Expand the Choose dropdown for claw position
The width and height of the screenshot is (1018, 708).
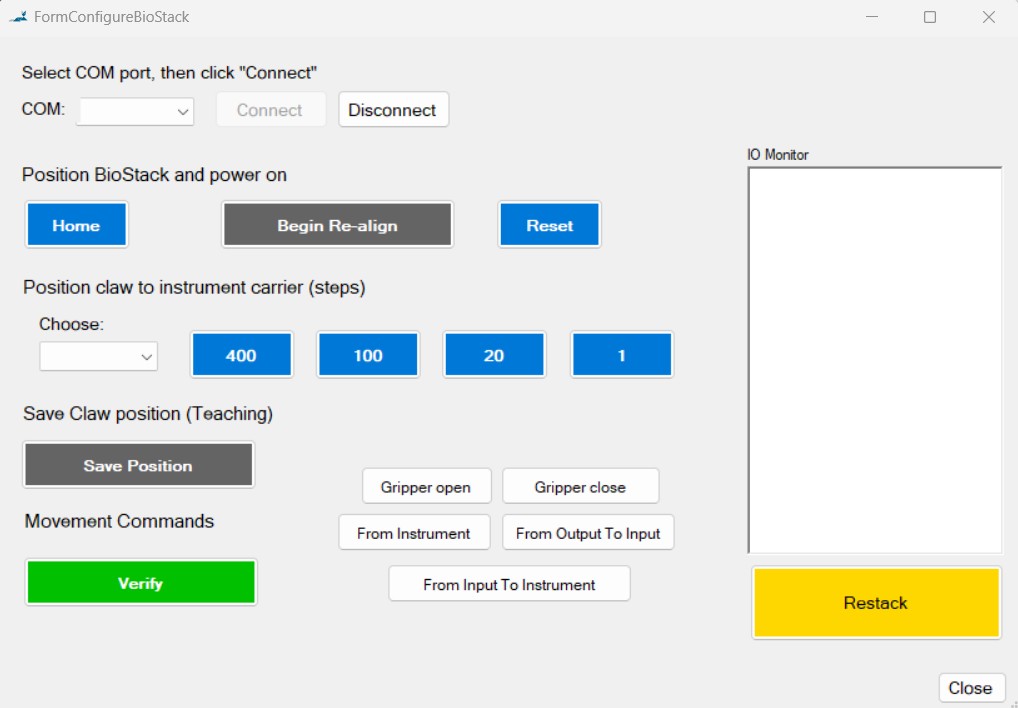click(x=99, y=356)
